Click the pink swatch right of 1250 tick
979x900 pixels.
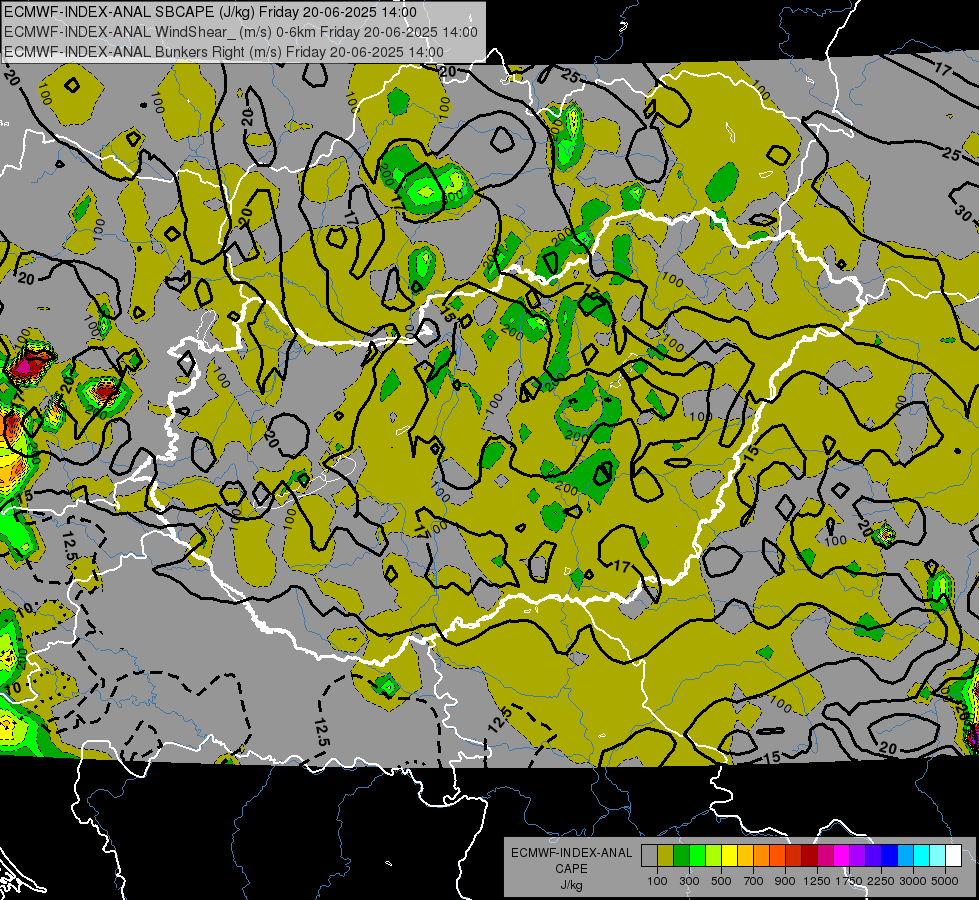click(825, 856)
